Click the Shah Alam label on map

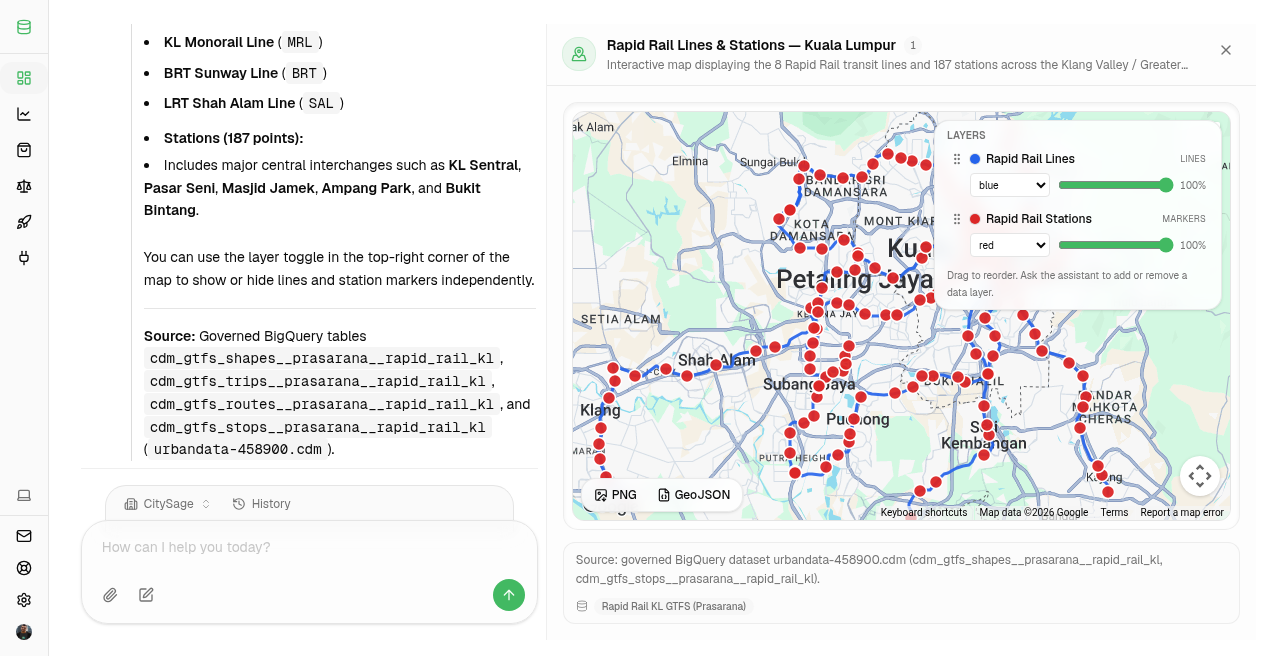click(716, 360)
